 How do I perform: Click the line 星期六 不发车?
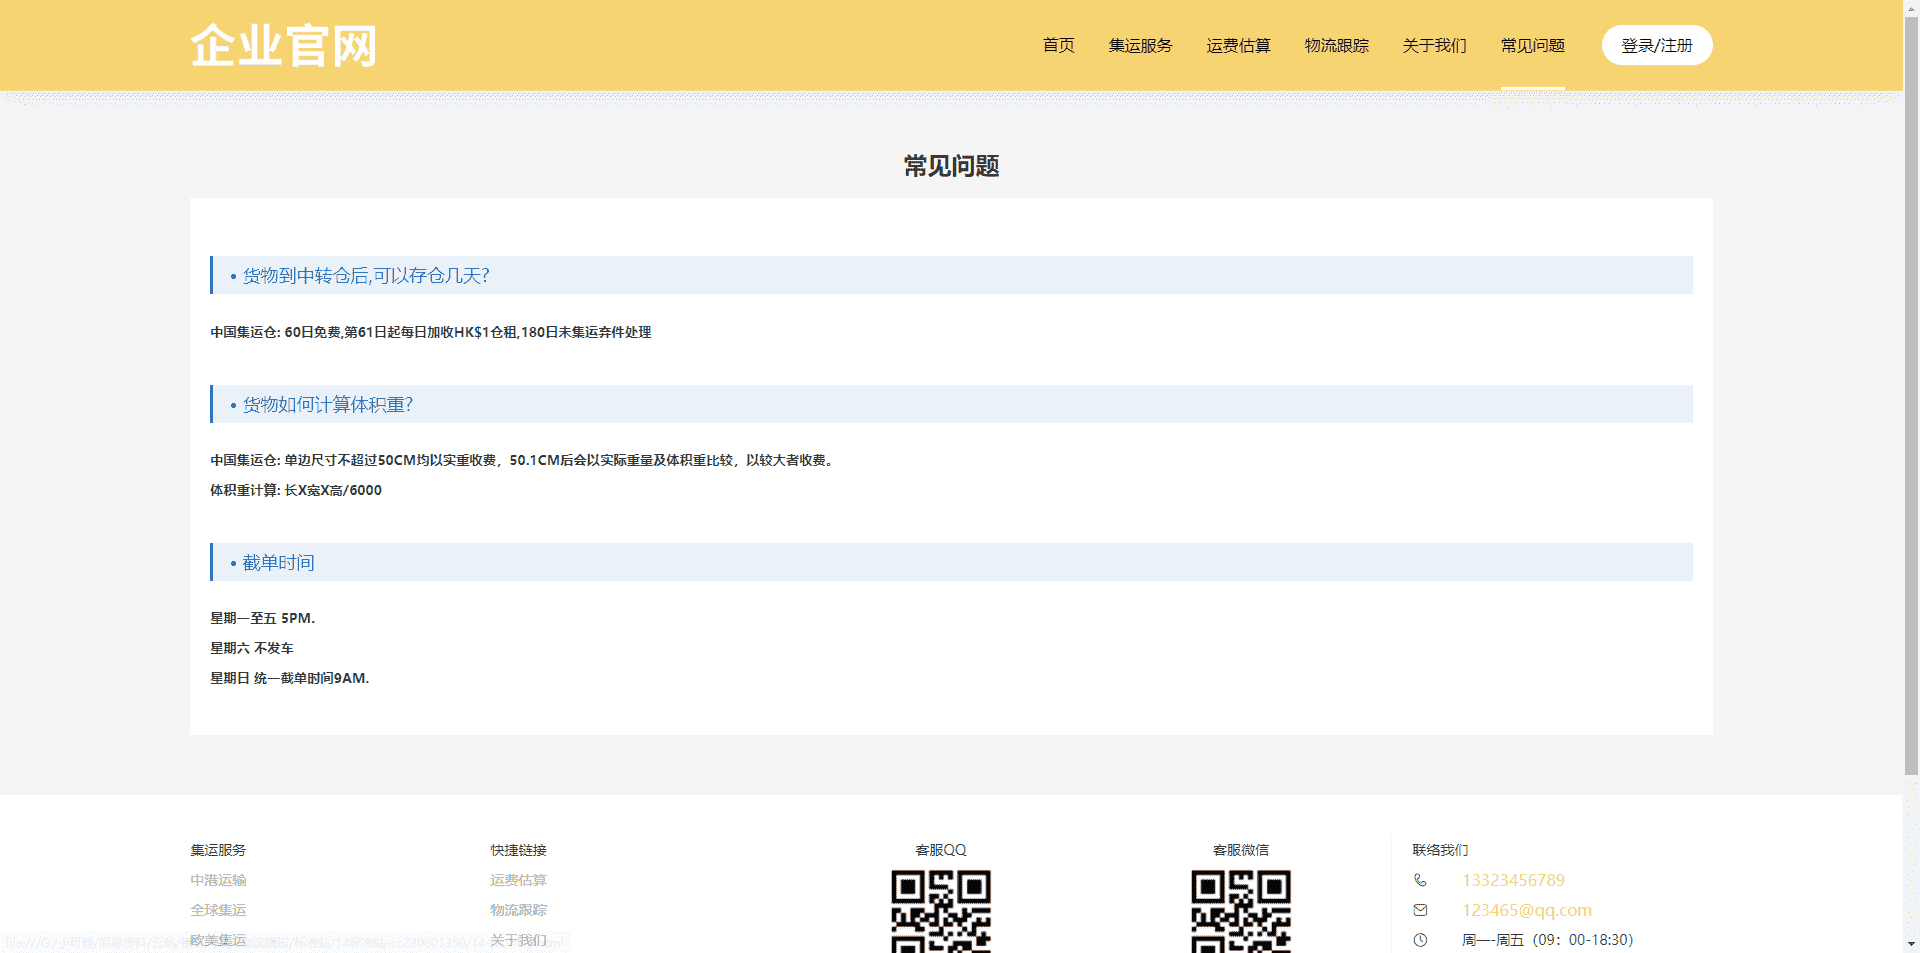(x=252, y=648)
